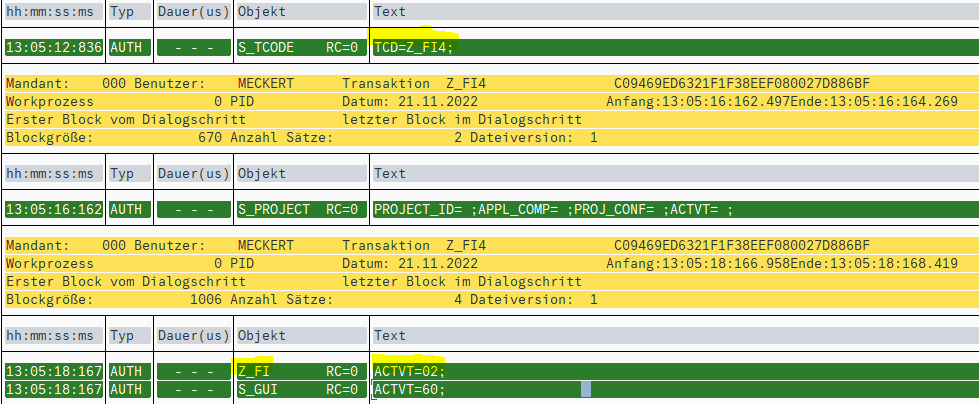
Task: Click the ACTVT=60; text entry
Action: [x=409, y=389]
